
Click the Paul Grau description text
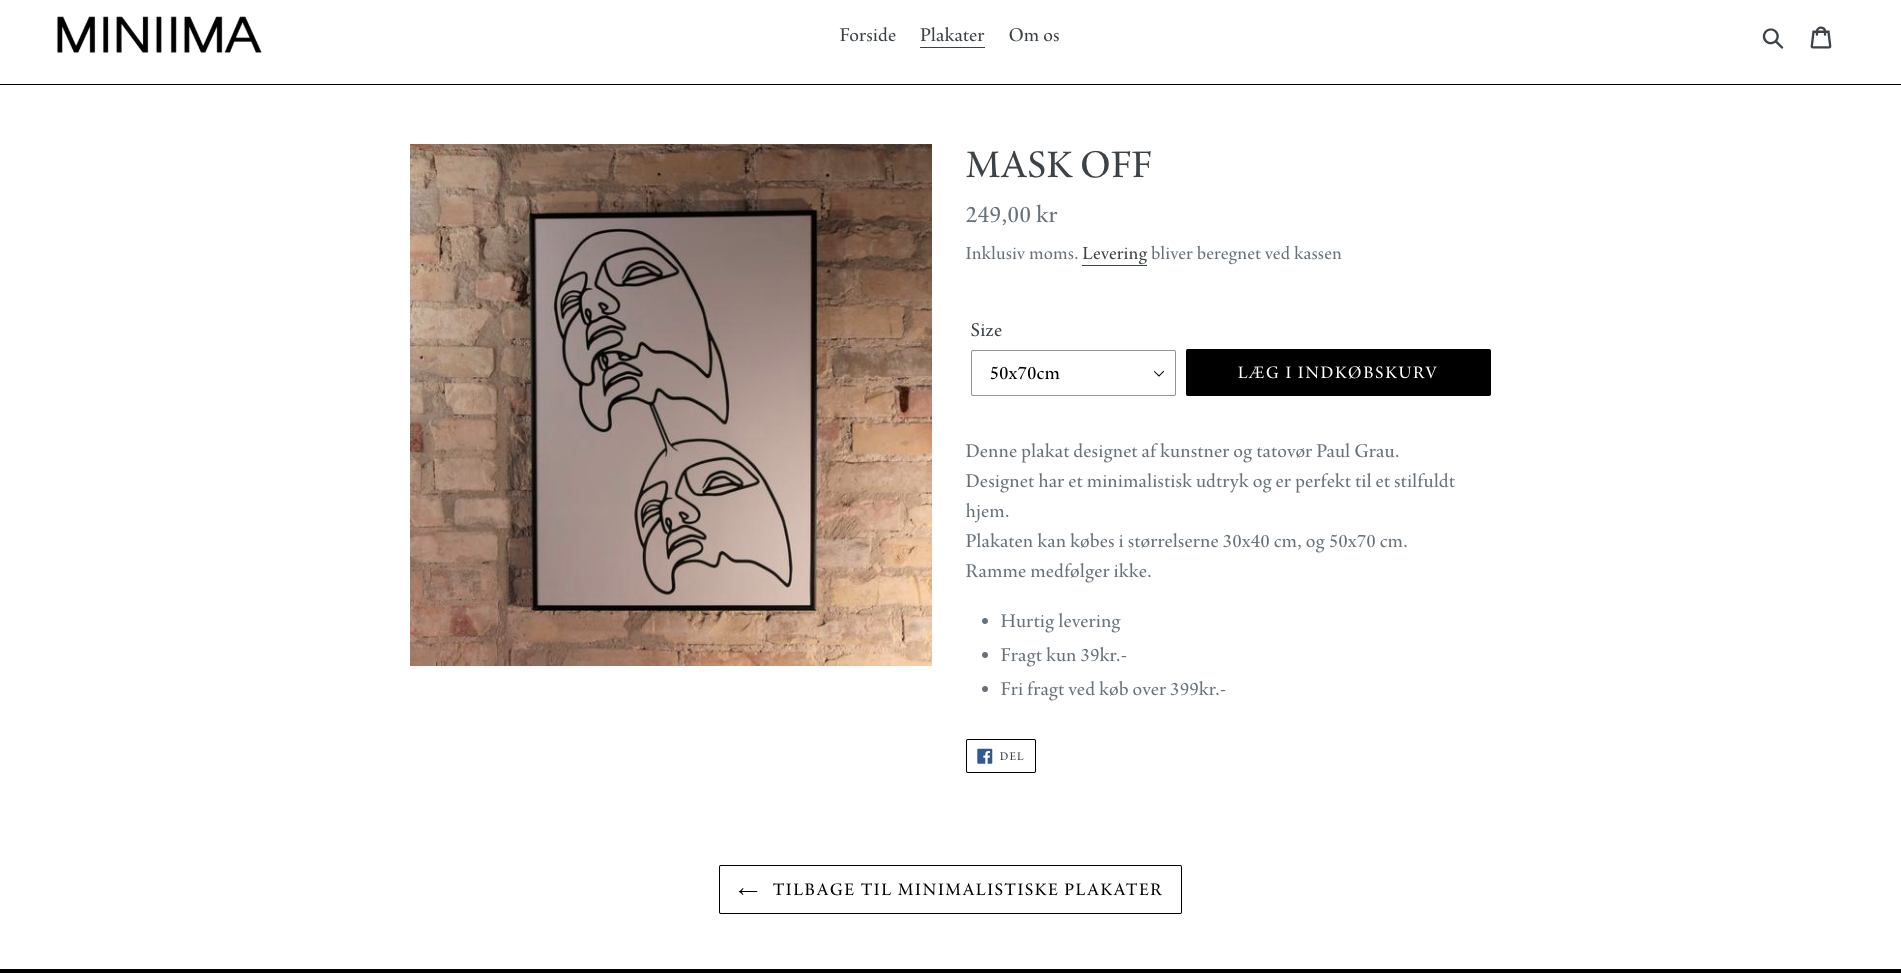click(x=1182, y=451)
